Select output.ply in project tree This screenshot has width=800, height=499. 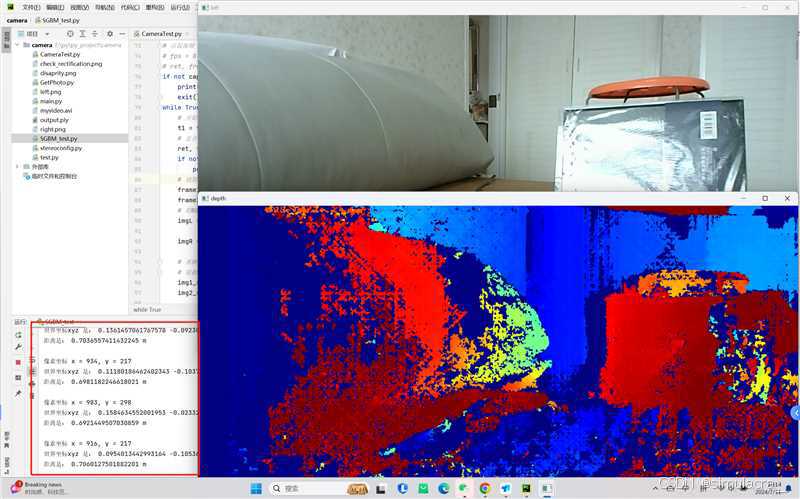(x=54, y=120)
